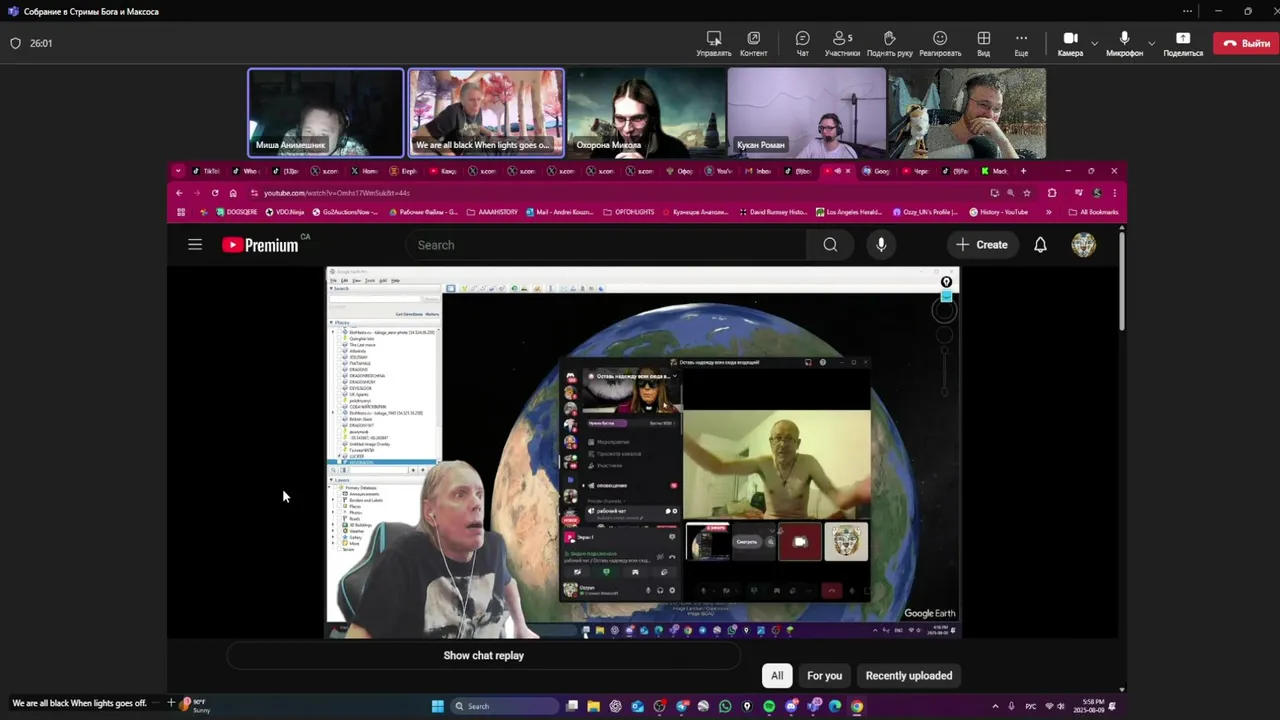Viewport: 1280px width, 720px height.
Task: Open browser extensions puzzle icon
Action: pyautogui.click(x=1052, y=193)
